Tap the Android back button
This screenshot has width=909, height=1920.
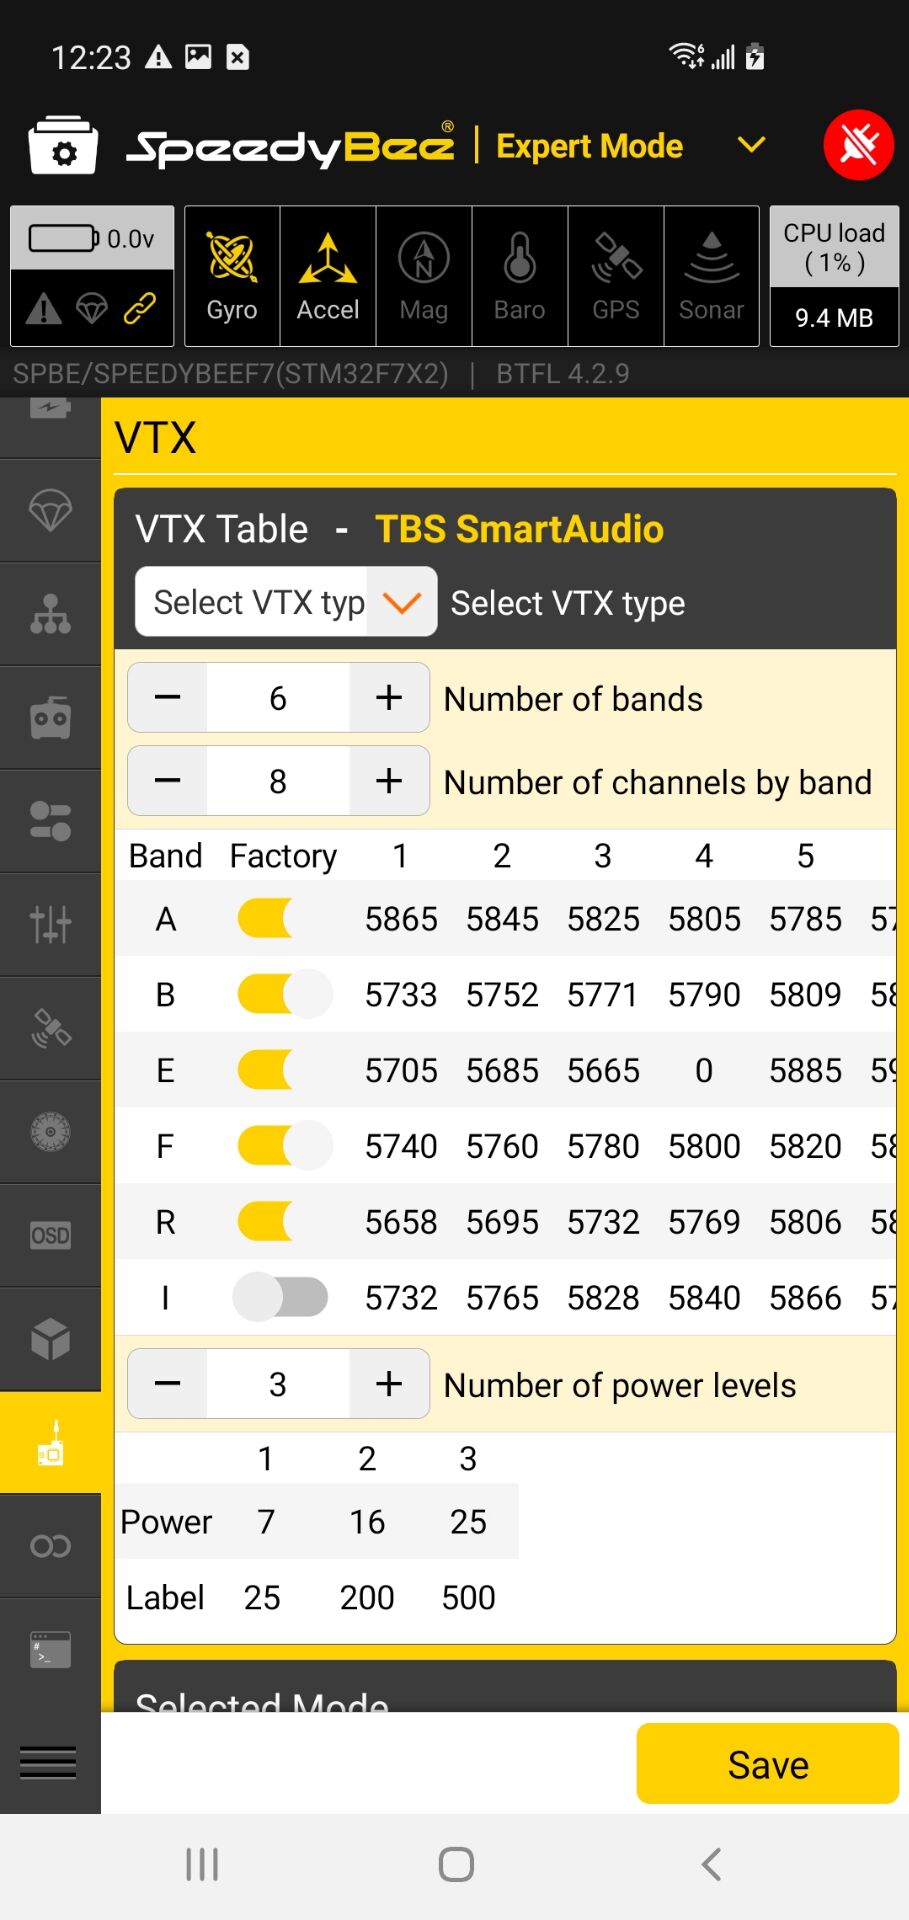pyautogui.click(x=711, y=1864)
